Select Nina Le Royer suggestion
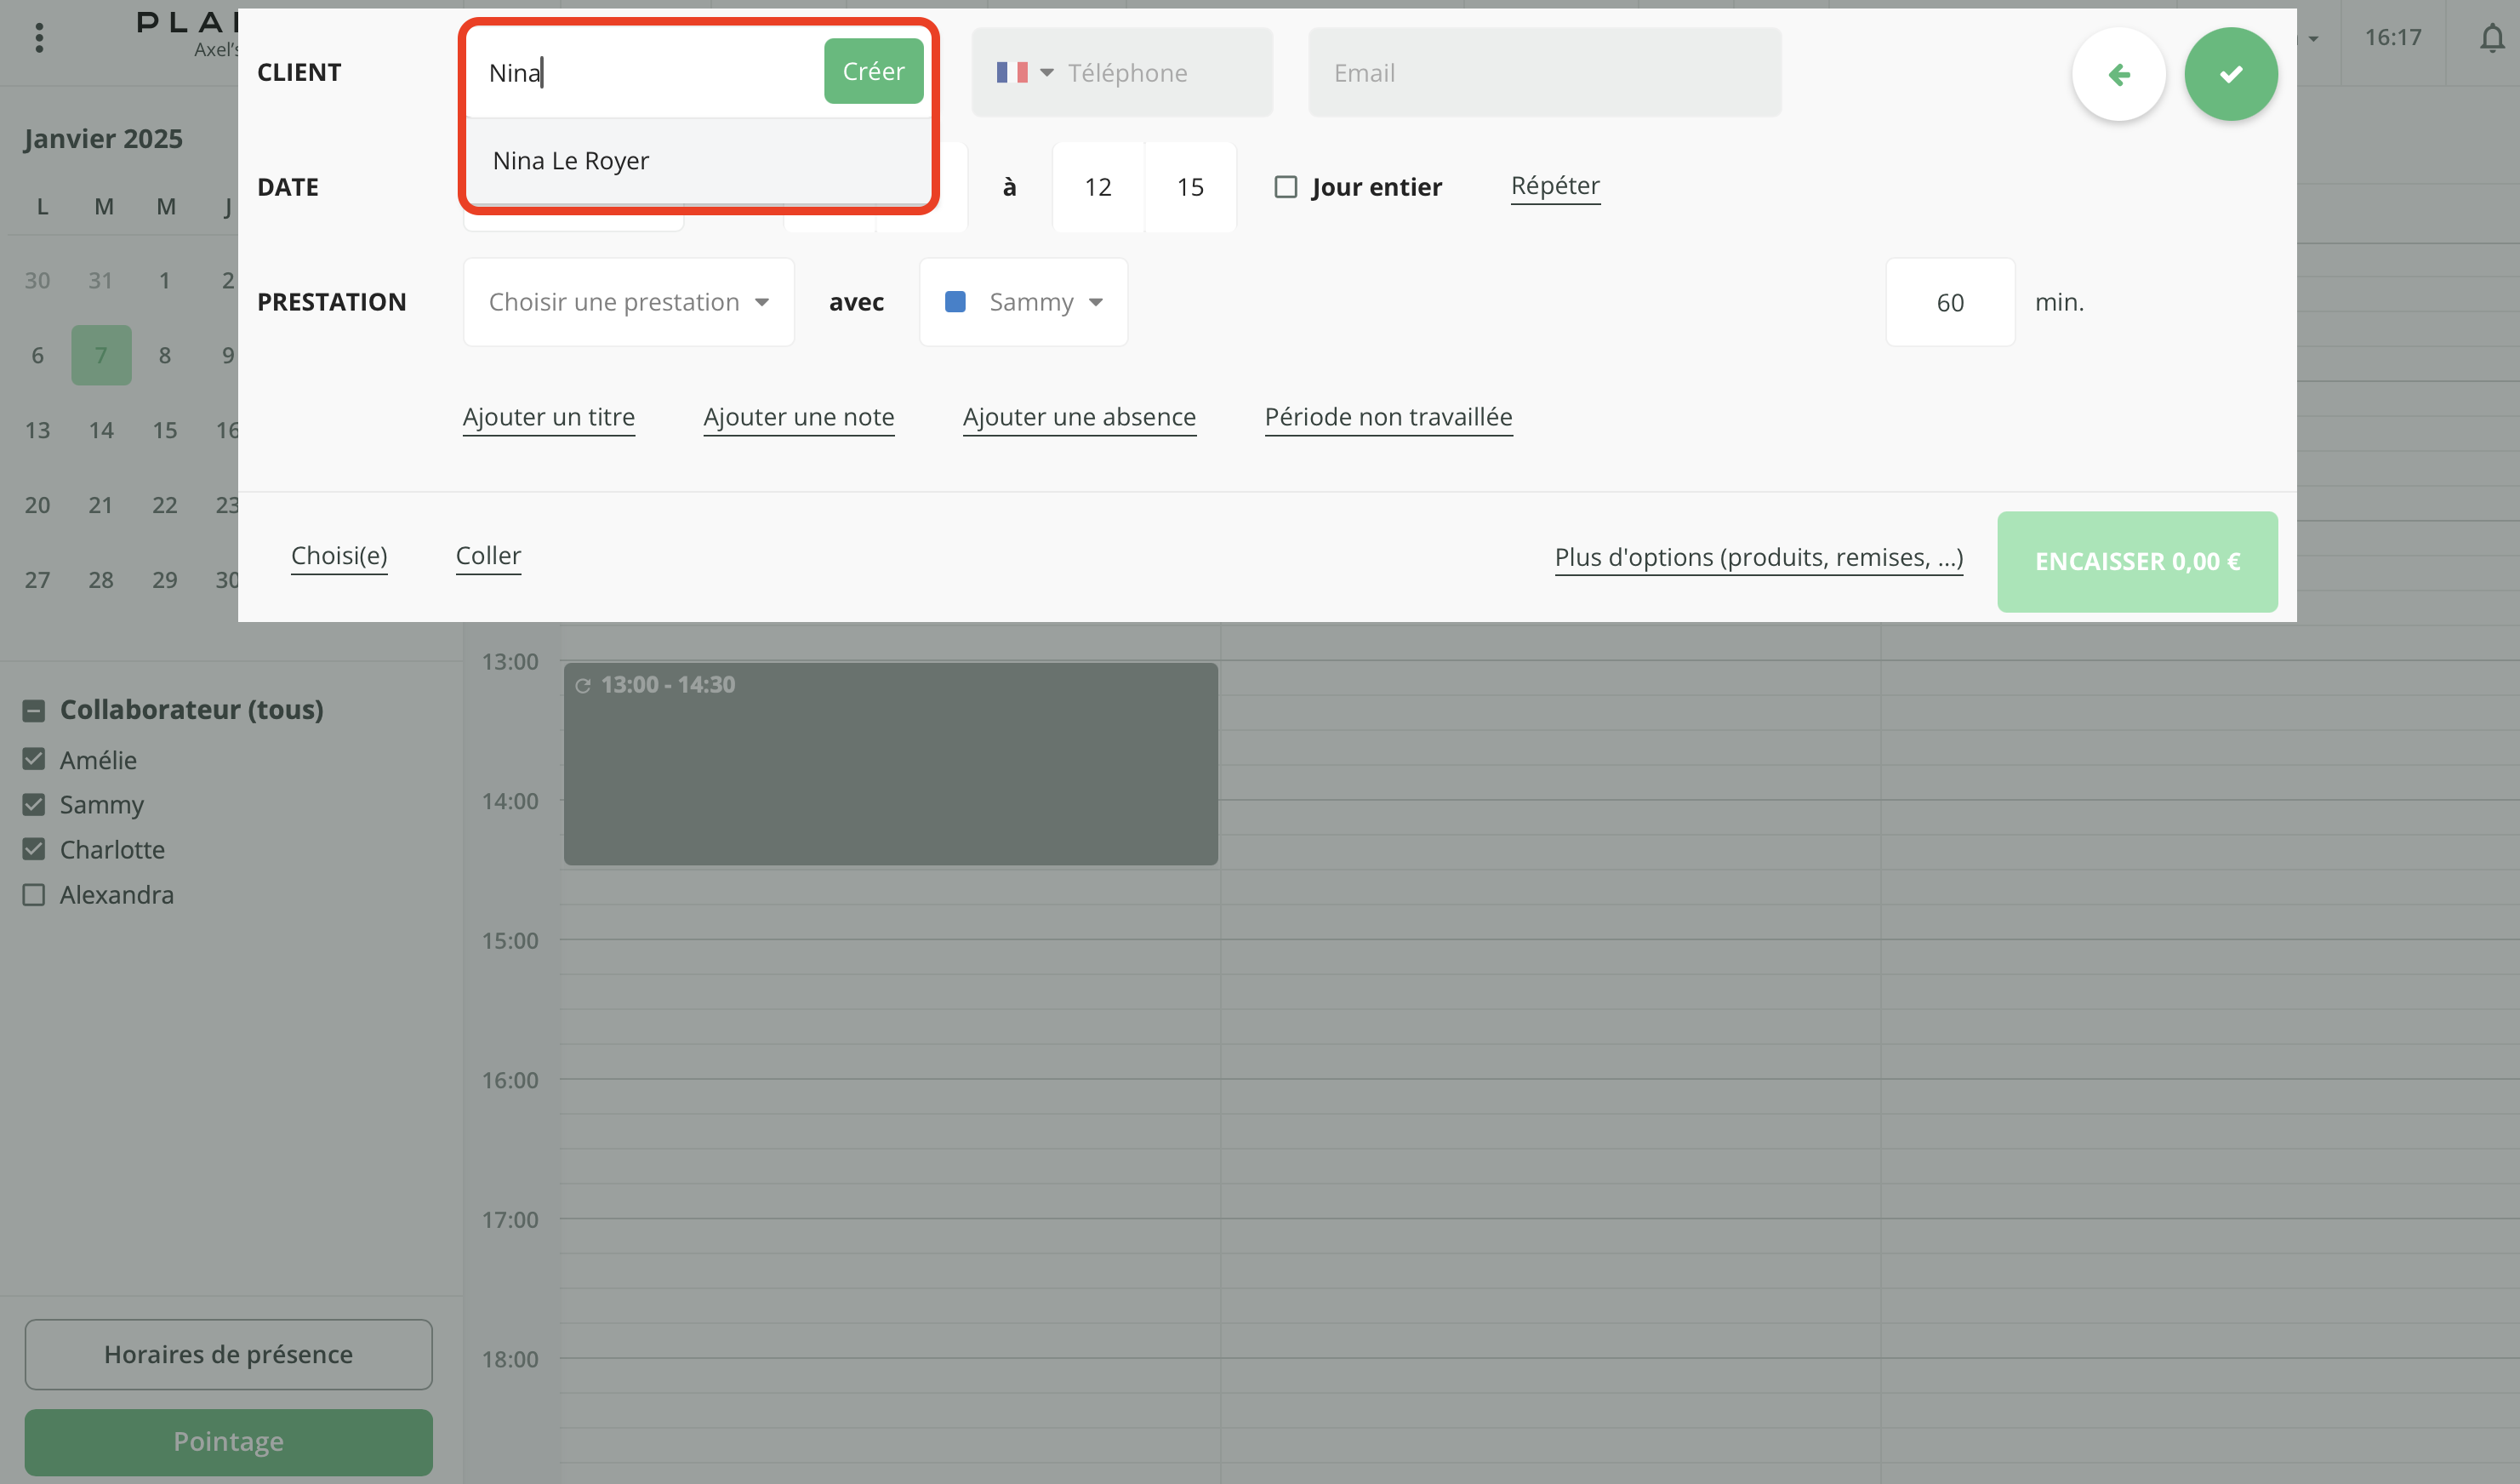The image size is (2520, 1484). pyautogui.click(x=571, y=161)
